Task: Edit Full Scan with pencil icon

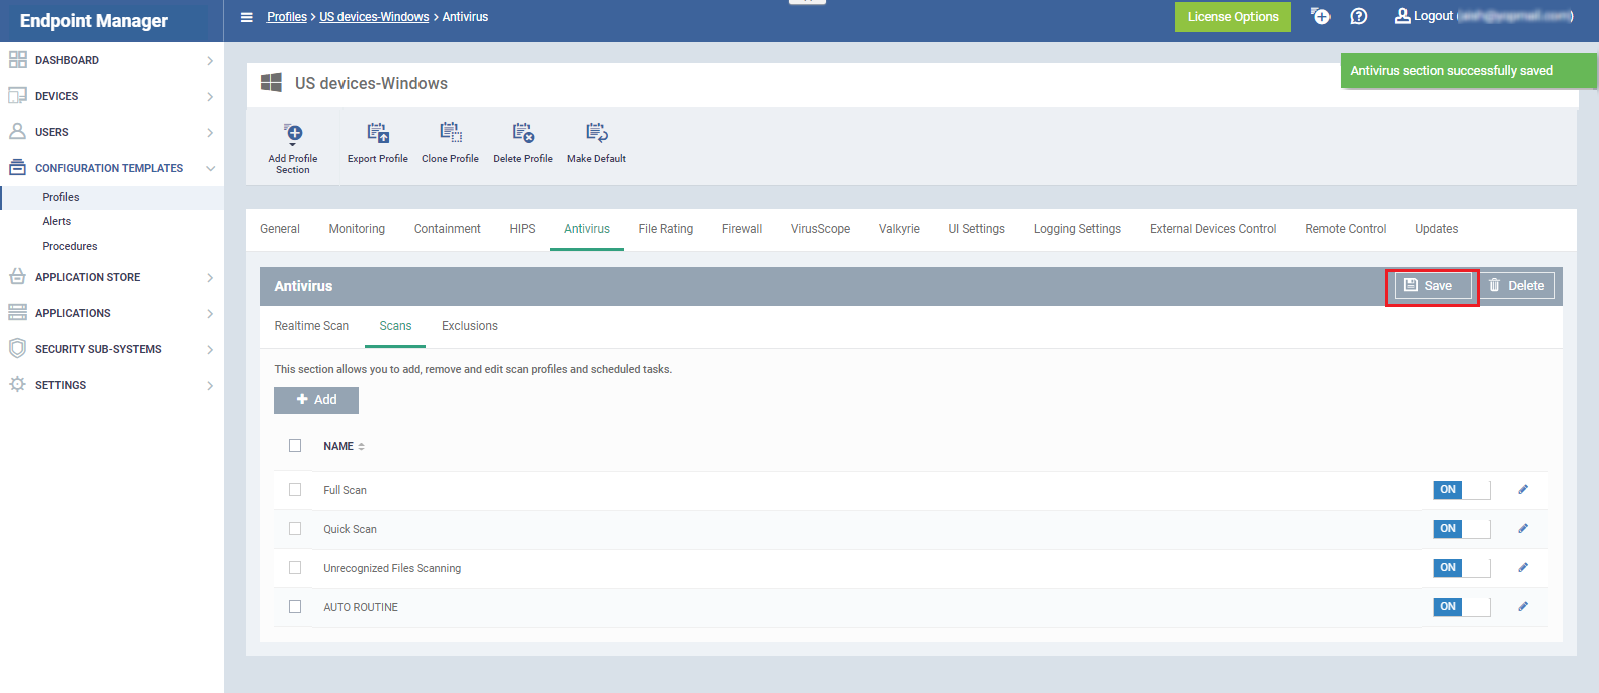Action: pyautogui.click(x=1523, y=490)
